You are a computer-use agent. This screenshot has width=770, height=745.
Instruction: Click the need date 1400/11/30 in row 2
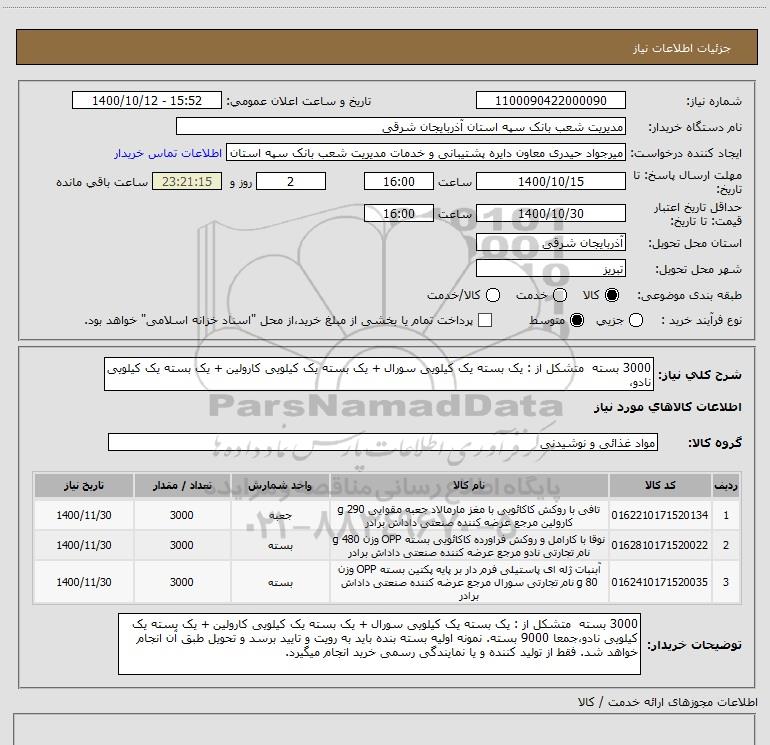click(x=83, y=545)
